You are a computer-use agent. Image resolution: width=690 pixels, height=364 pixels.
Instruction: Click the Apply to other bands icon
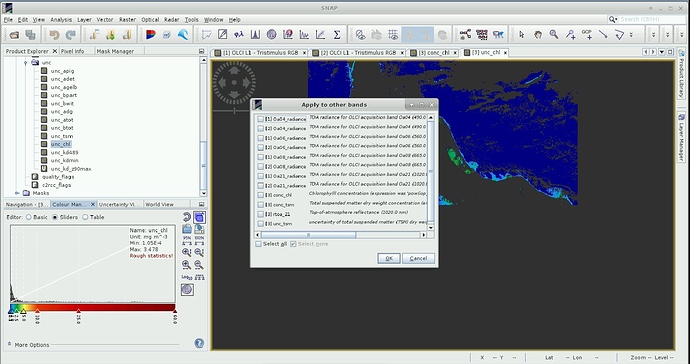pos(199,217)
